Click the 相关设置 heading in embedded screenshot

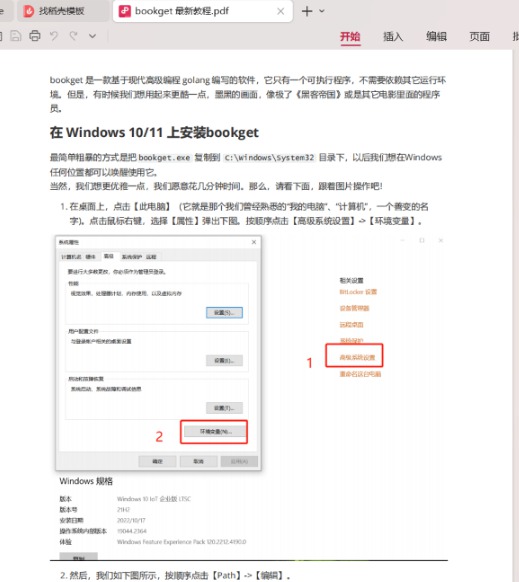[351, 281]
